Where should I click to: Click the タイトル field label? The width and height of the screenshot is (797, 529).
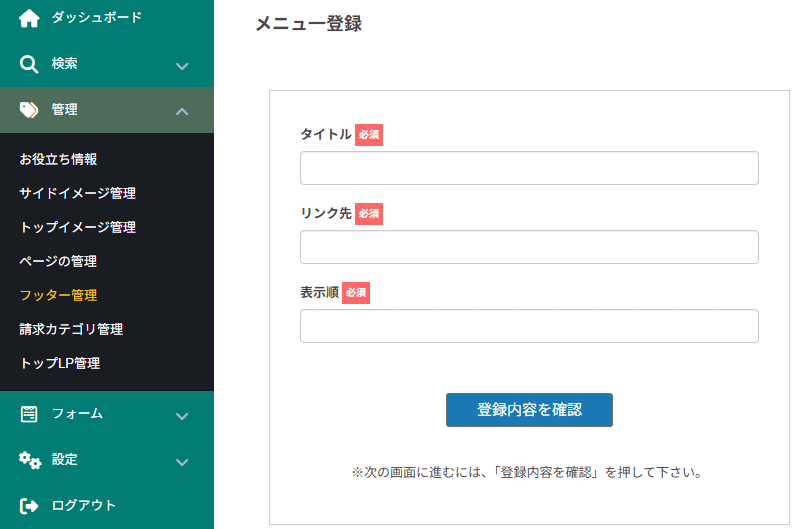pyautogui.click(x=326, y=134)
